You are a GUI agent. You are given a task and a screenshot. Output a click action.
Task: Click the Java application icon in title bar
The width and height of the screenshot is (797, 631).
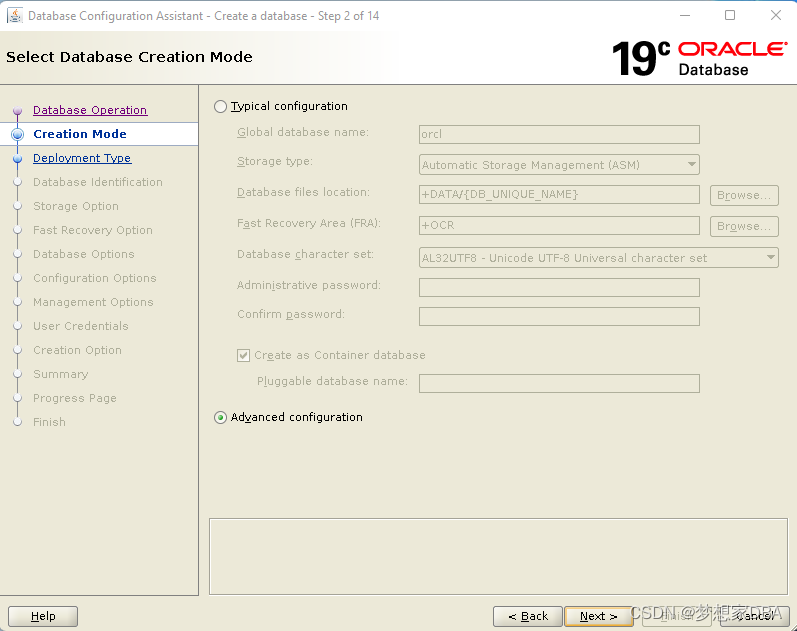14,15
